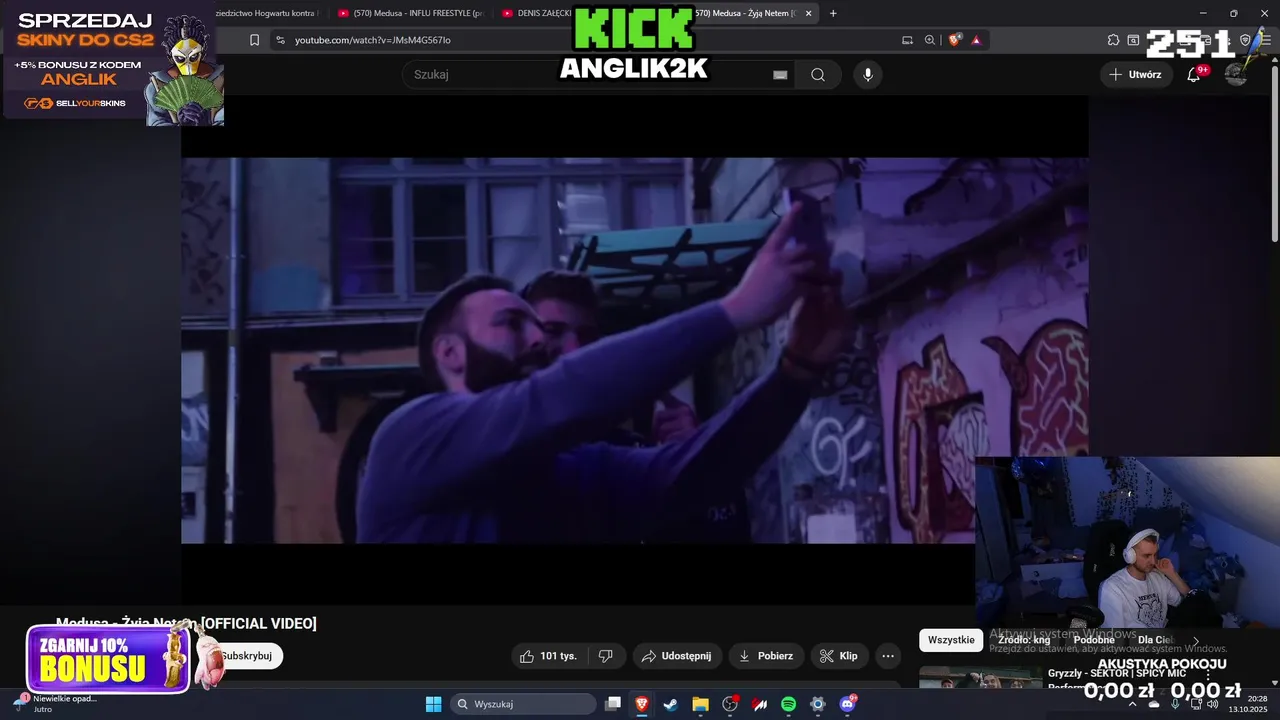Dislike the video with thumbs down
This screenshot has width=1280, height=720.
[x=606, y=656]
